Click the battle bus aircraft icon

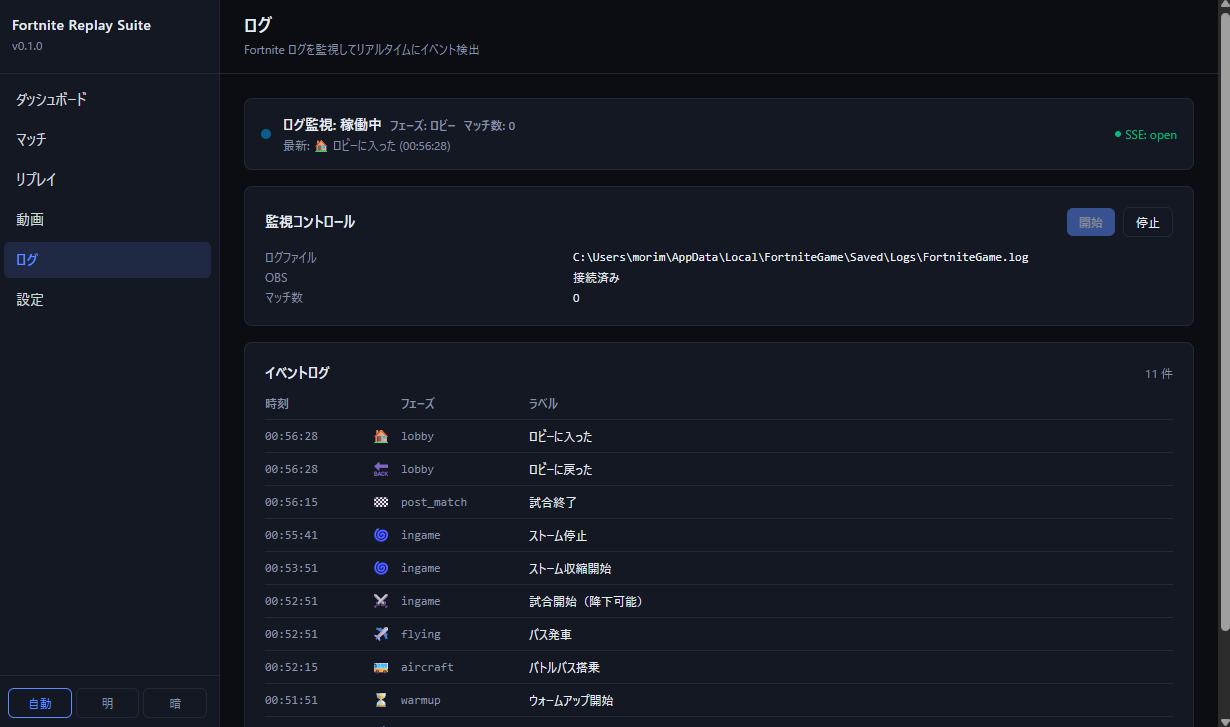[x=380, y=666]
